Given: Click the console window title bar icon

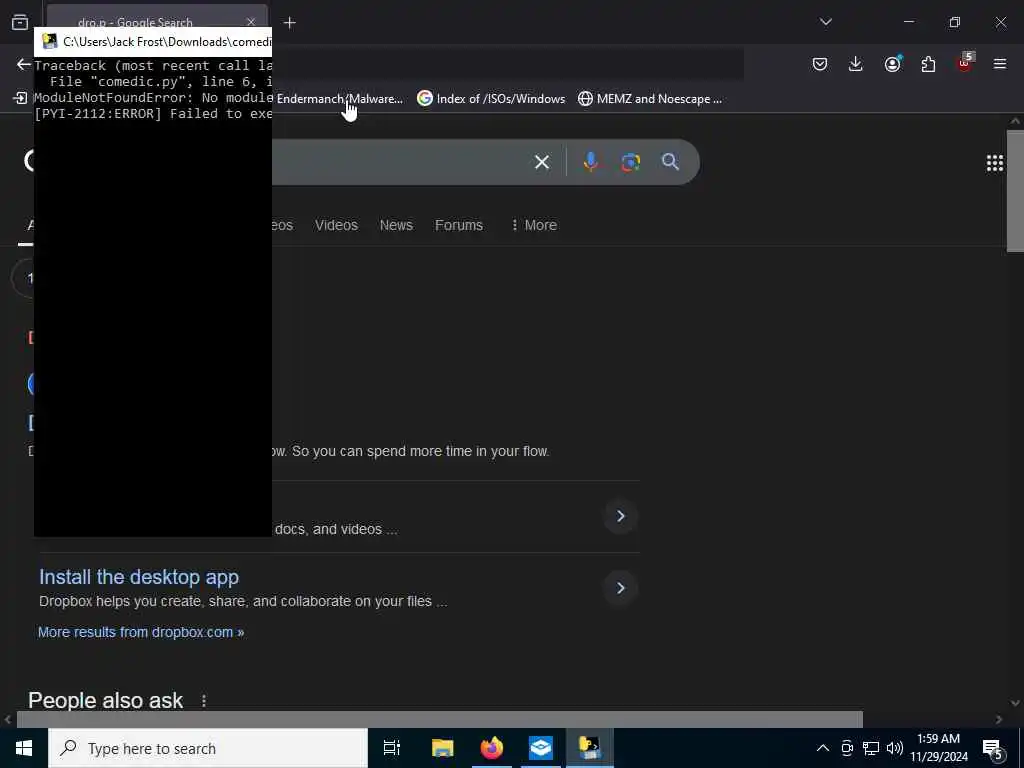Looking at the screenshot, I should [50, 42].
